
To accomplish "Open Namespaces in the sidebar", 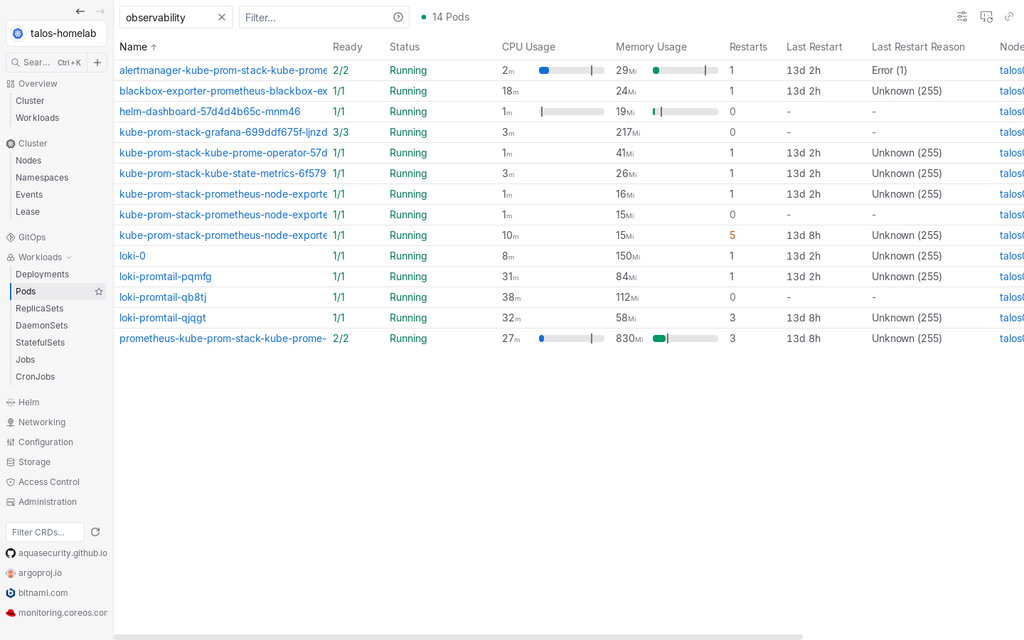I will 42,178.
